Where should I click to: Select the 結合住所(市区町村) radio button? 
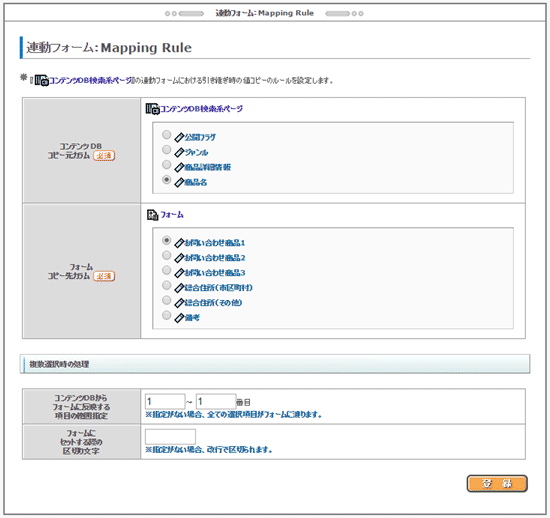(x=167, y=285)
